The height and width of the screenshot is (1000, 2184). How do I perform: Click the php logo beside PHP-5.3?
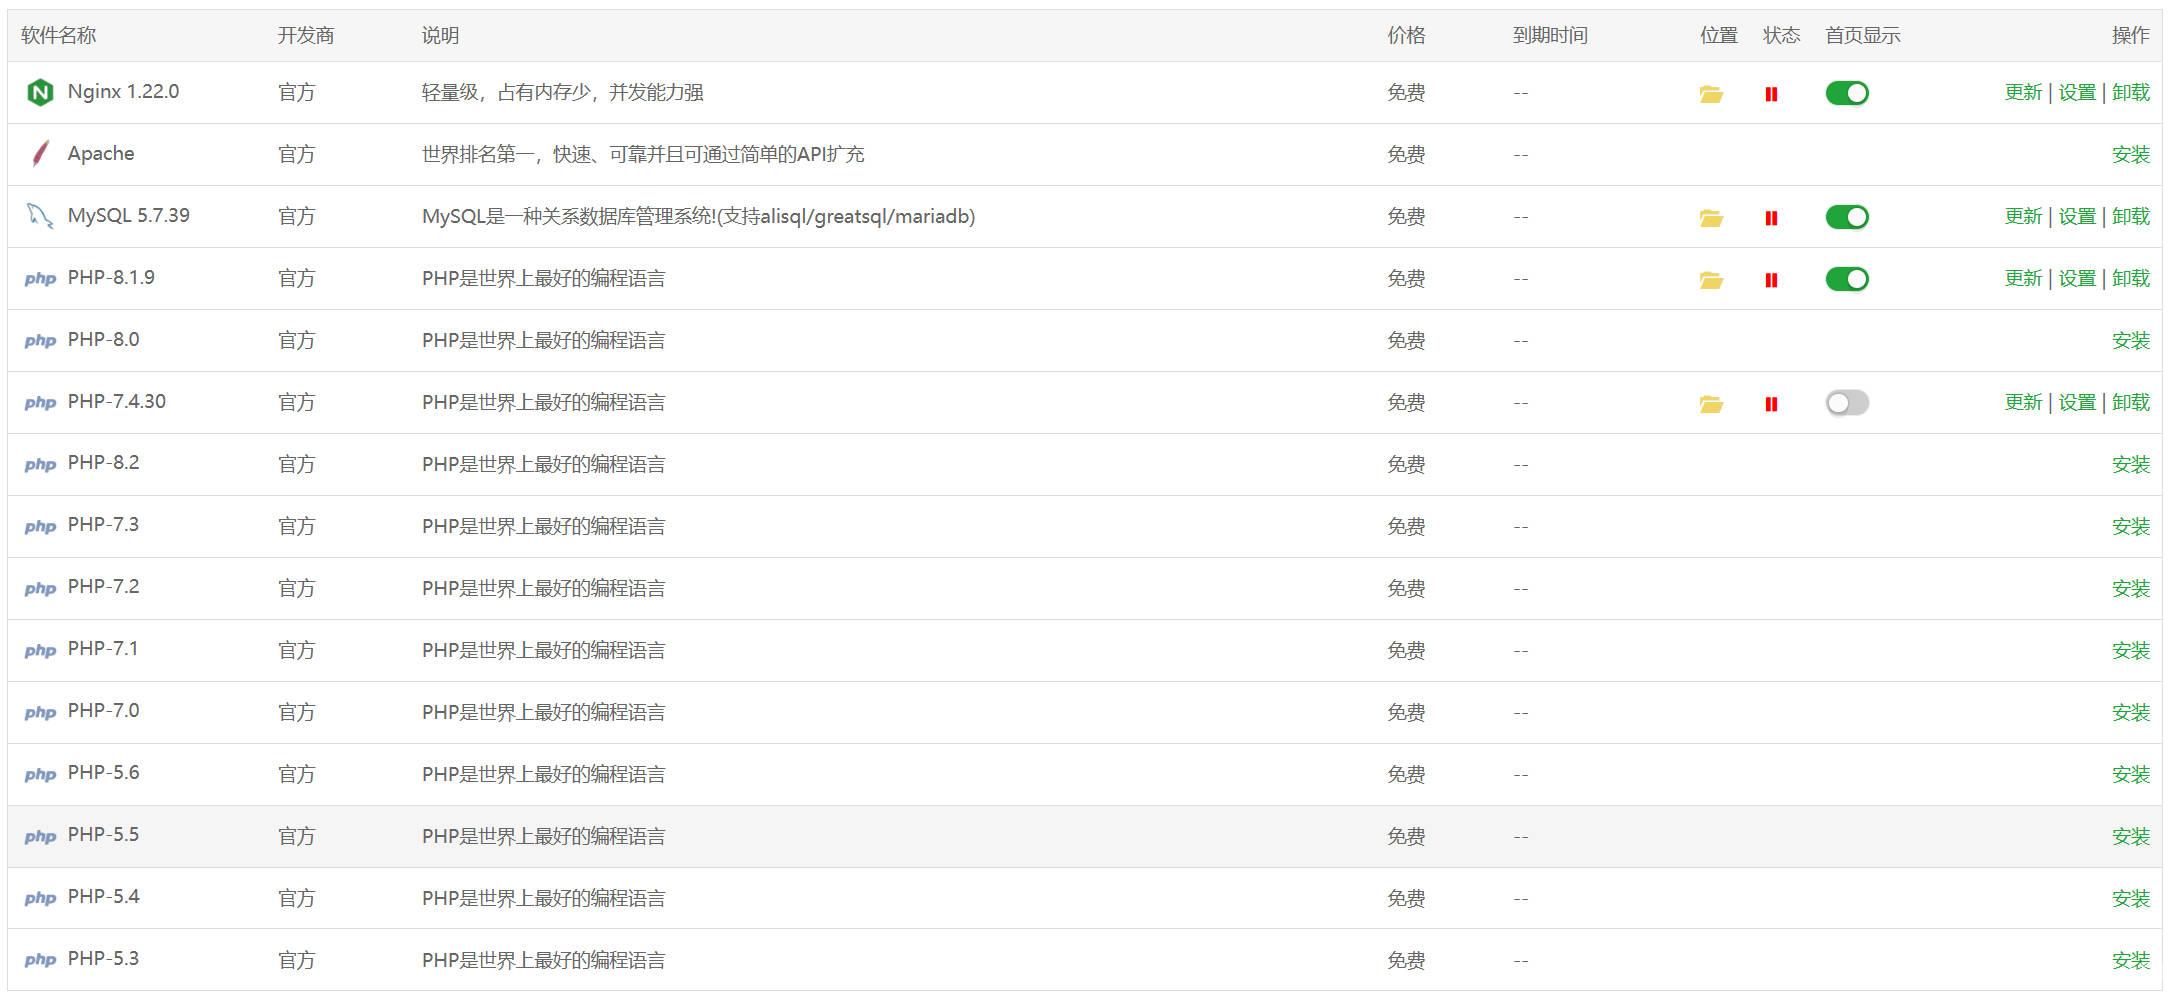[40, 961]
